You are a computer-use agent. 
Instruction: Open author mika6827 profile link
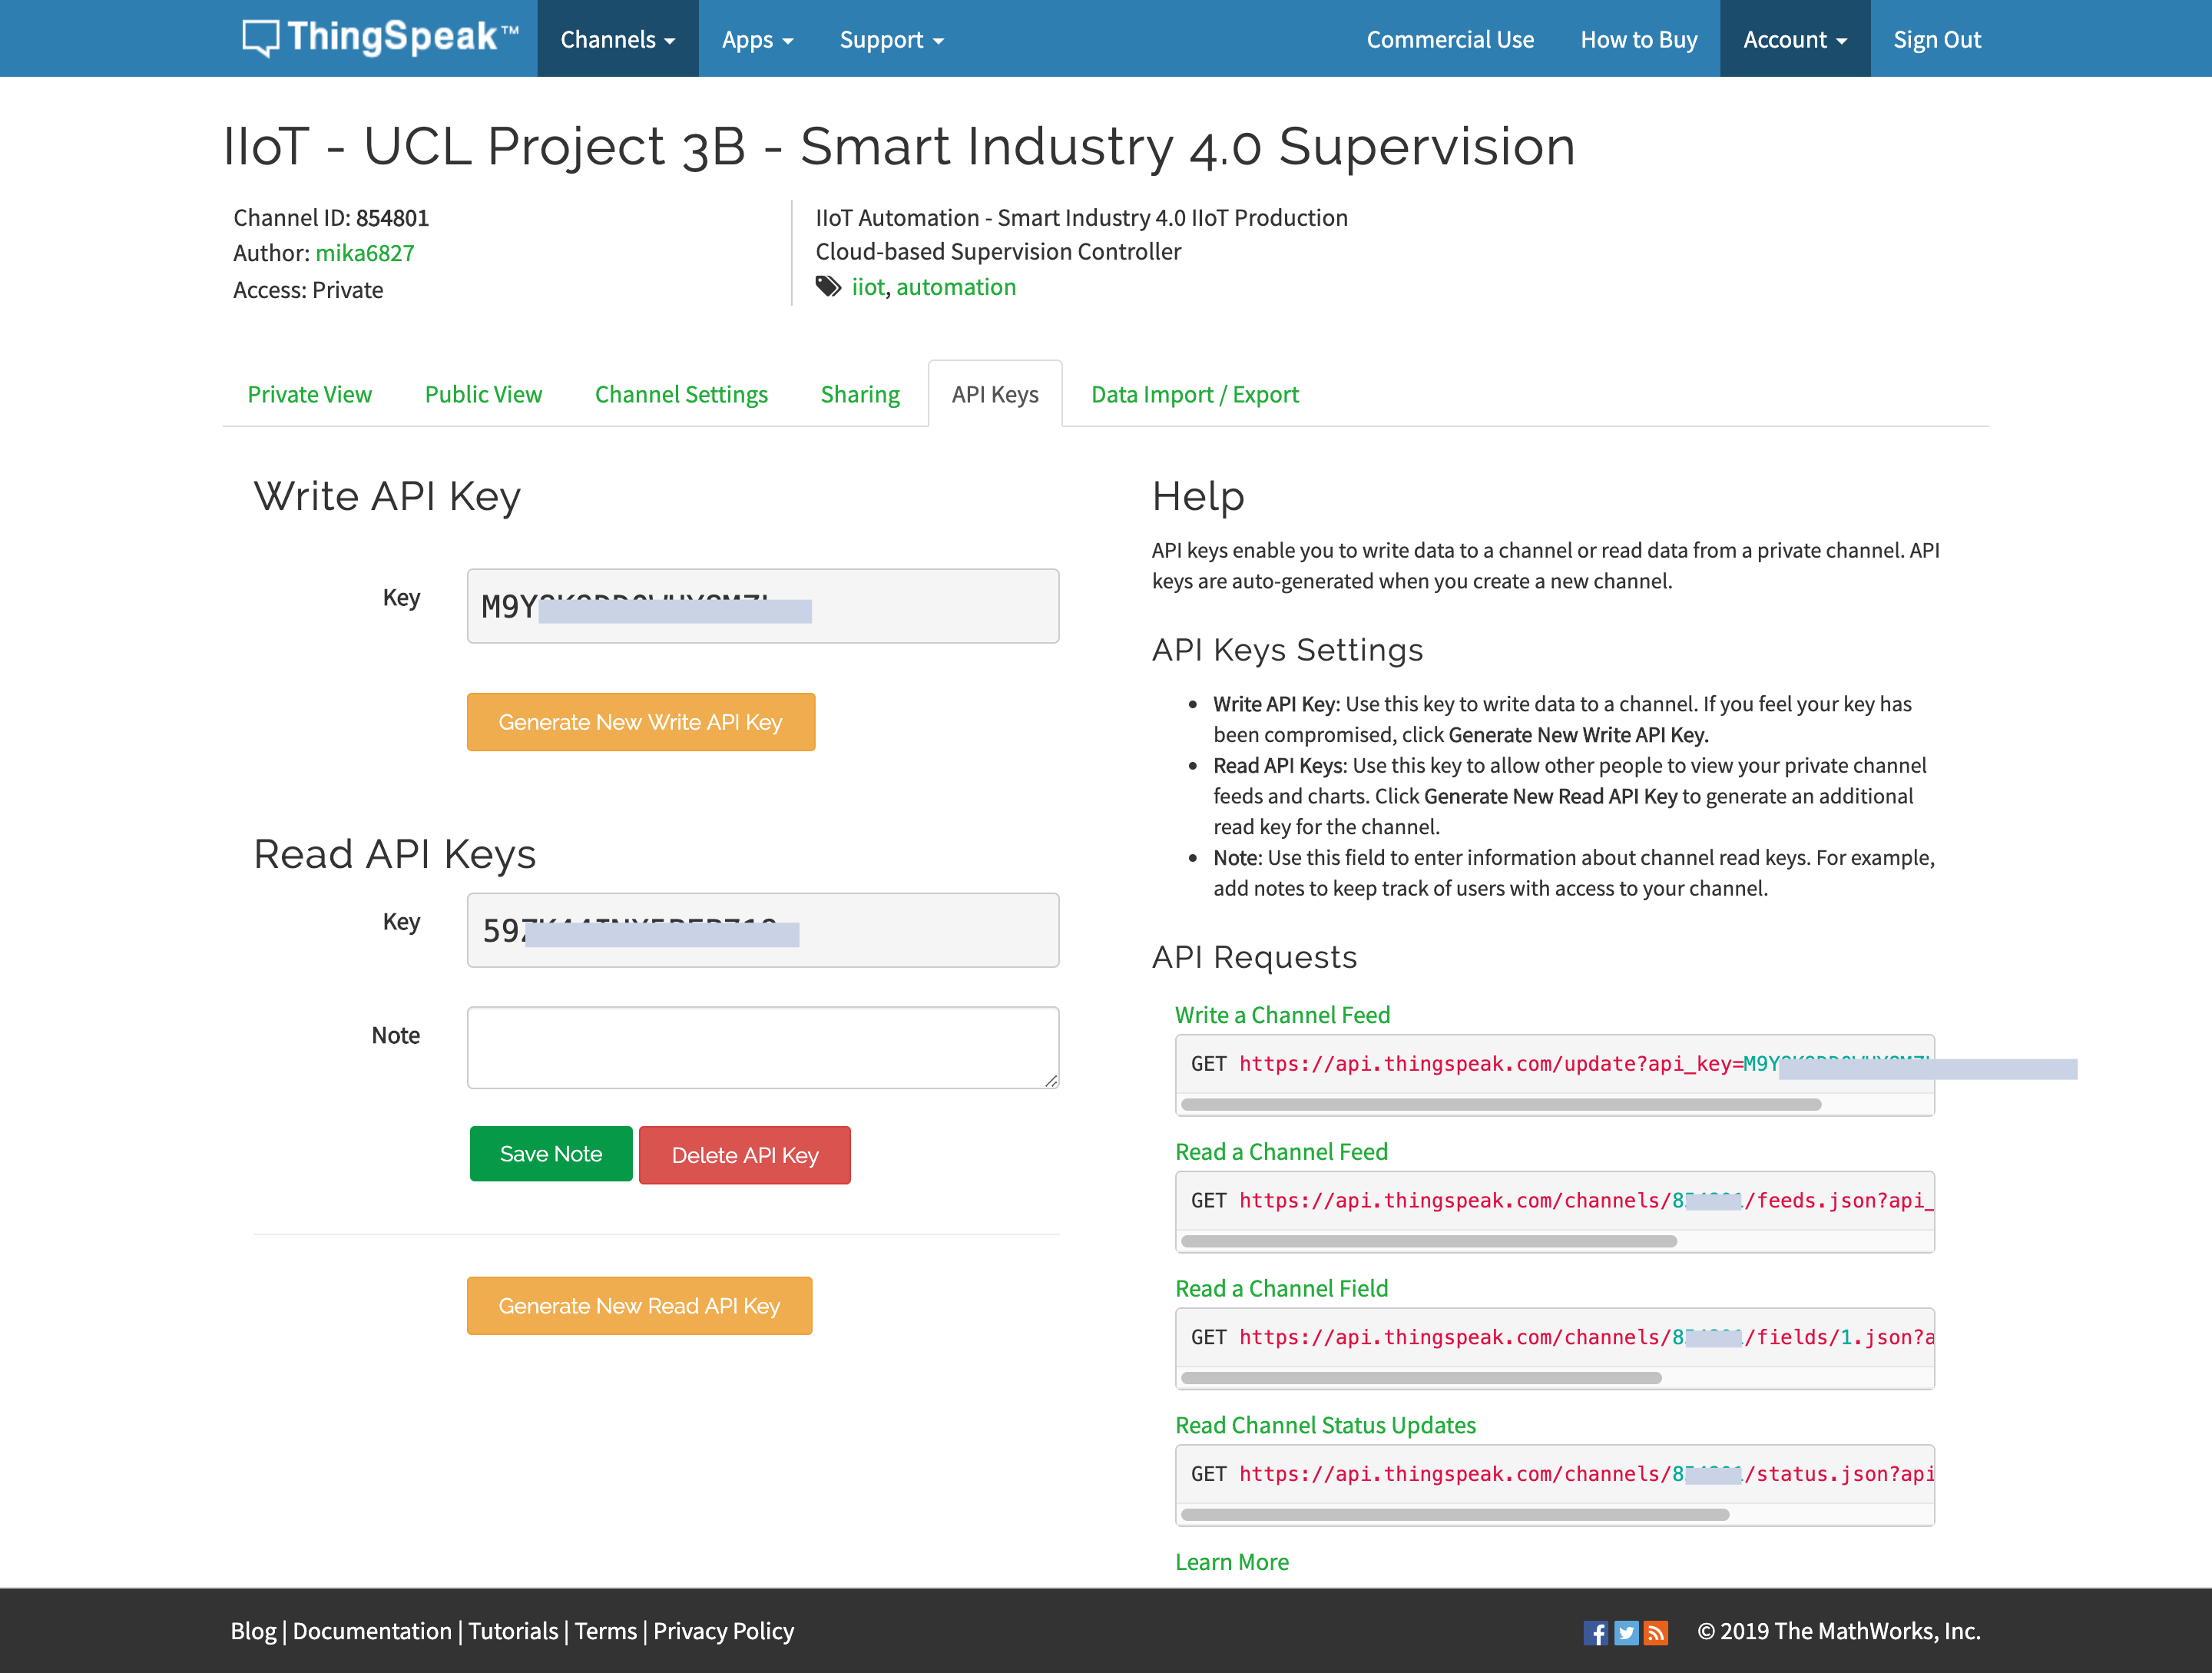(365, 253)
